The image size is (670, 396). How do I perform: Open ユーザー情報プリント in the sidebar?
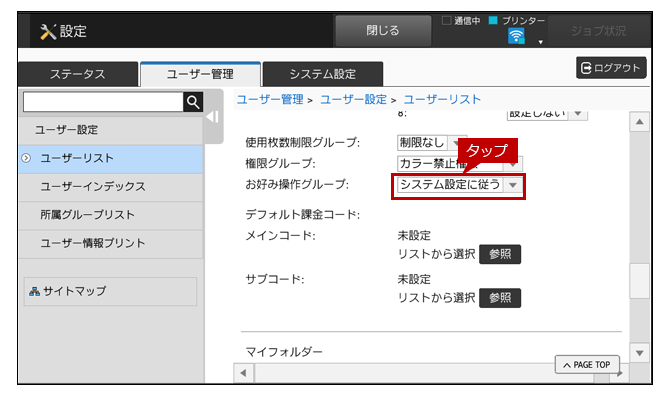tap(110, 243)
